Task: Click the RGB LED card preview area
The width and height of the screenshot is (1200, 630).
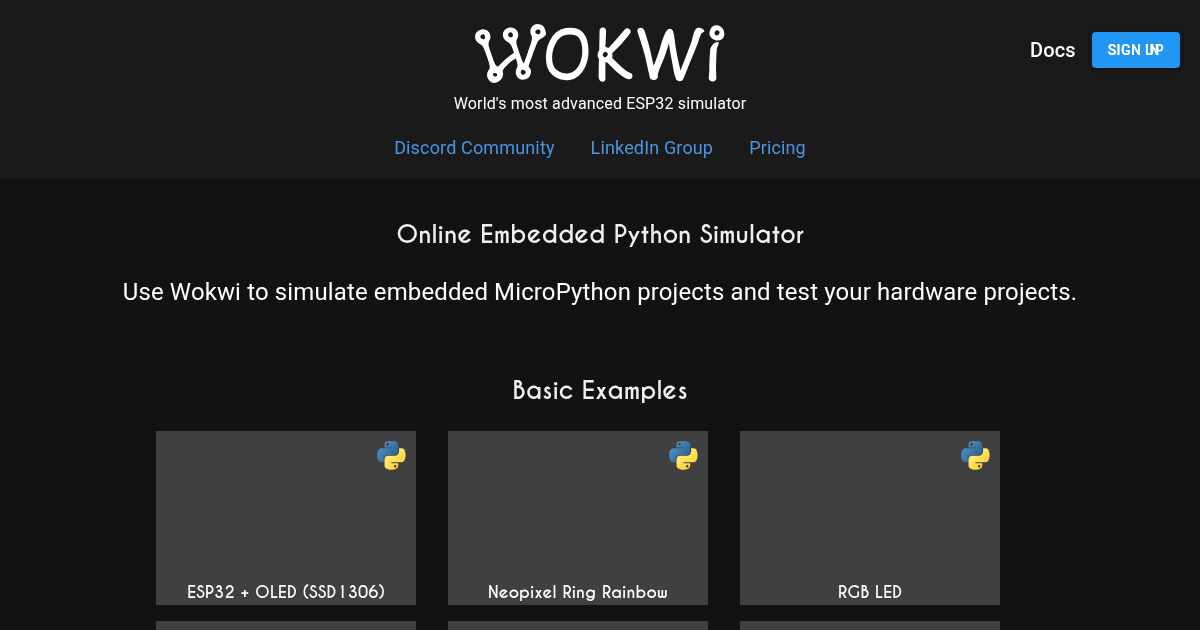Action: tap(870, 510)
